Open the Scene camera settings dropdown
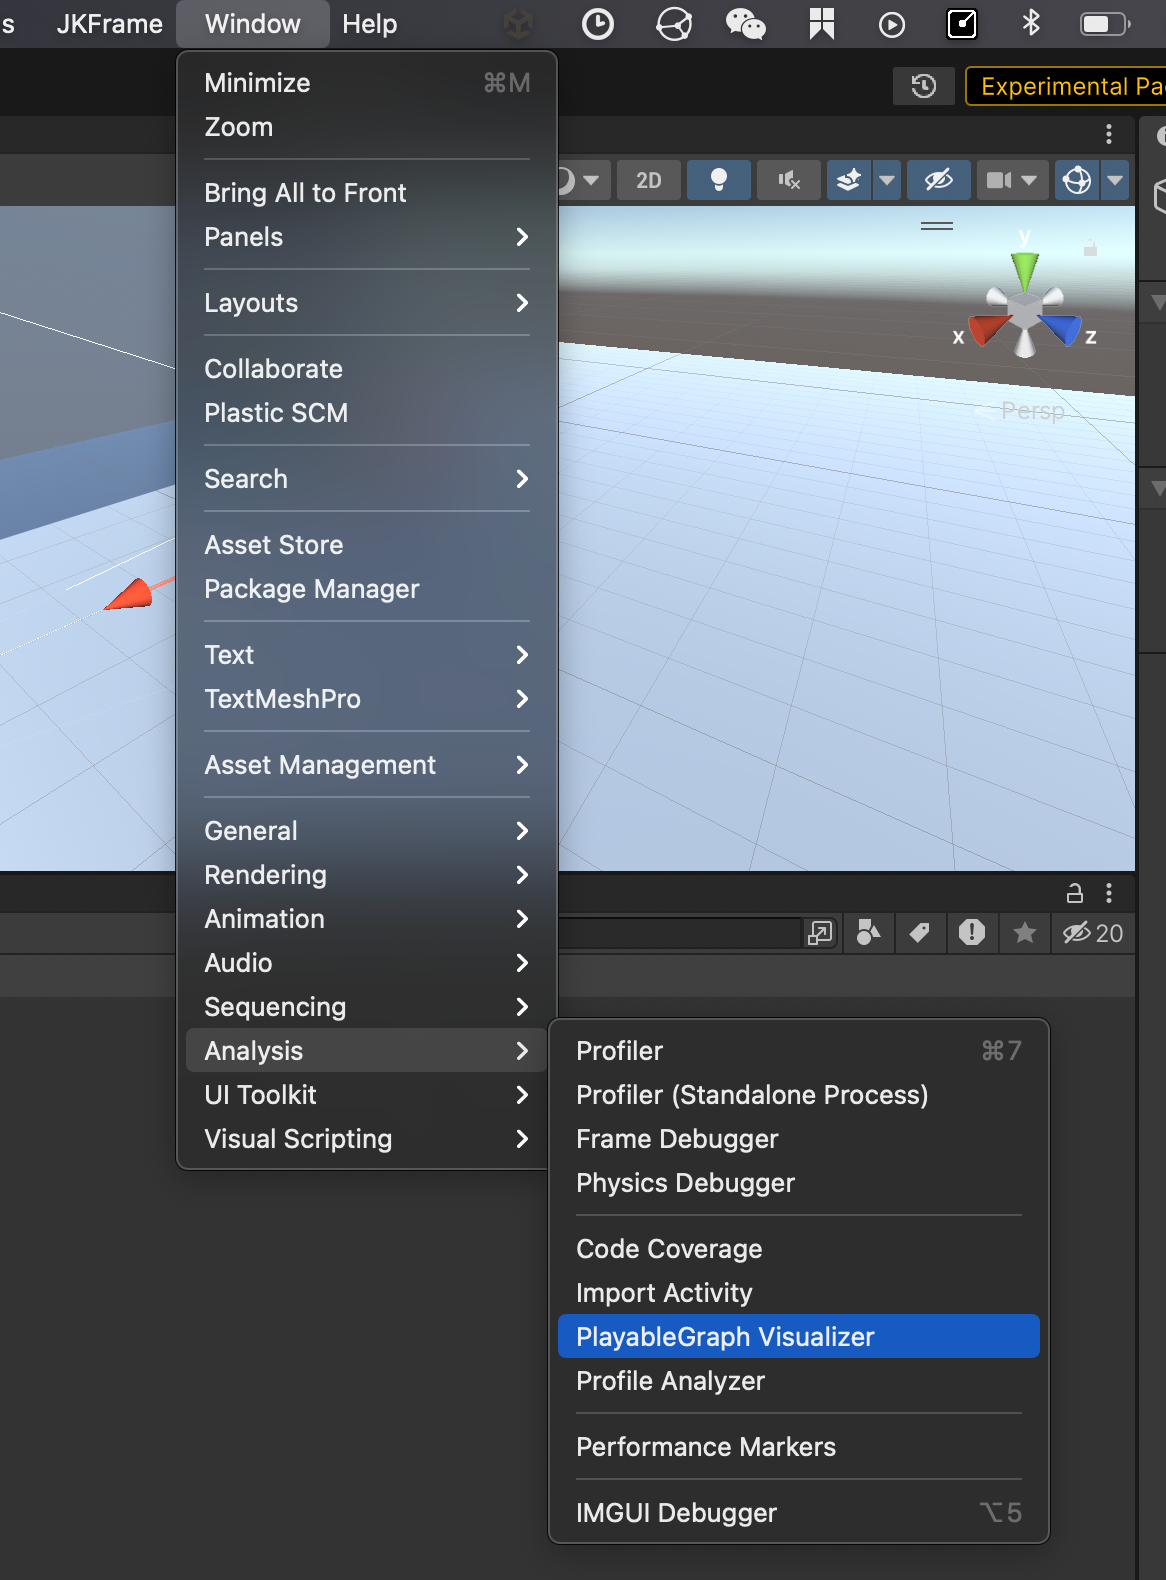This screenshot has height=1580, width=1166. pyautogui.click(x=1012, y=180)
